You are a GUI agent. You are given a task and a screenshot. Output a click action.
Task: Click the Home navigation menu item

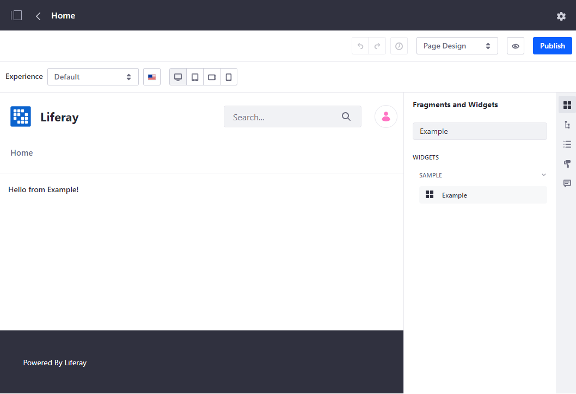point(22,153)
